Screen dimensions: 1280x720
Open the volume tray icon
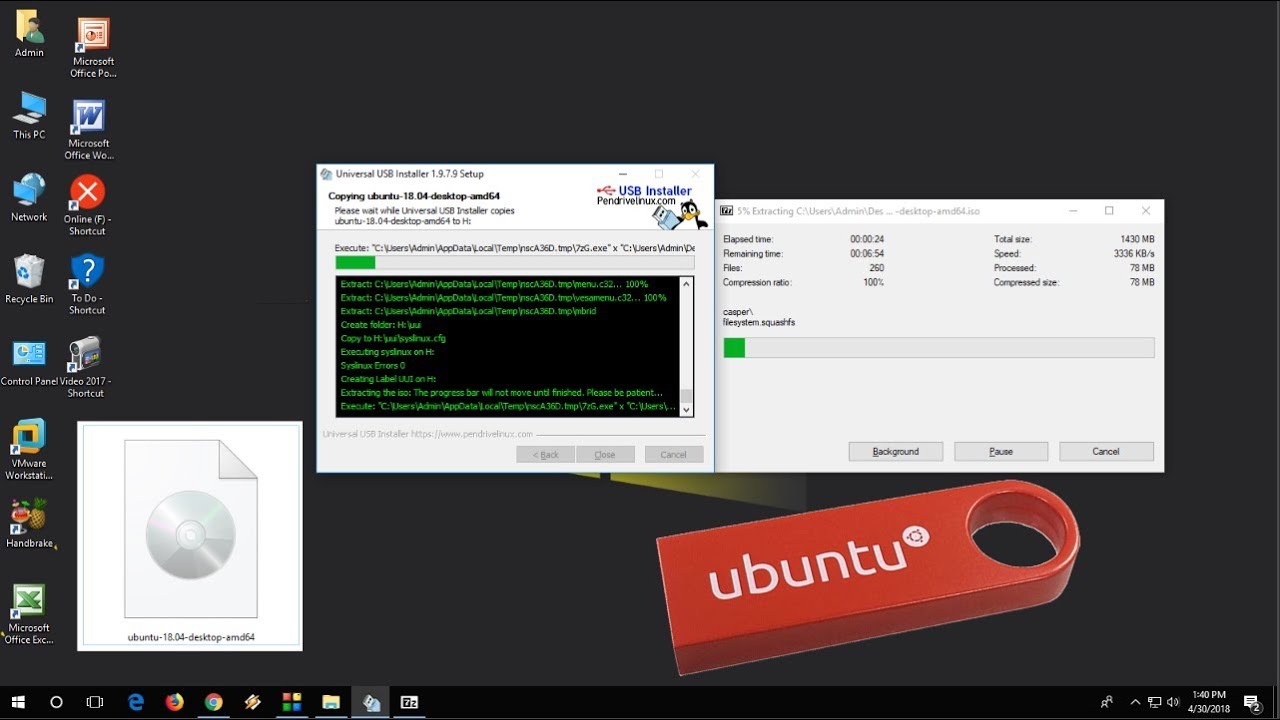1172,702
